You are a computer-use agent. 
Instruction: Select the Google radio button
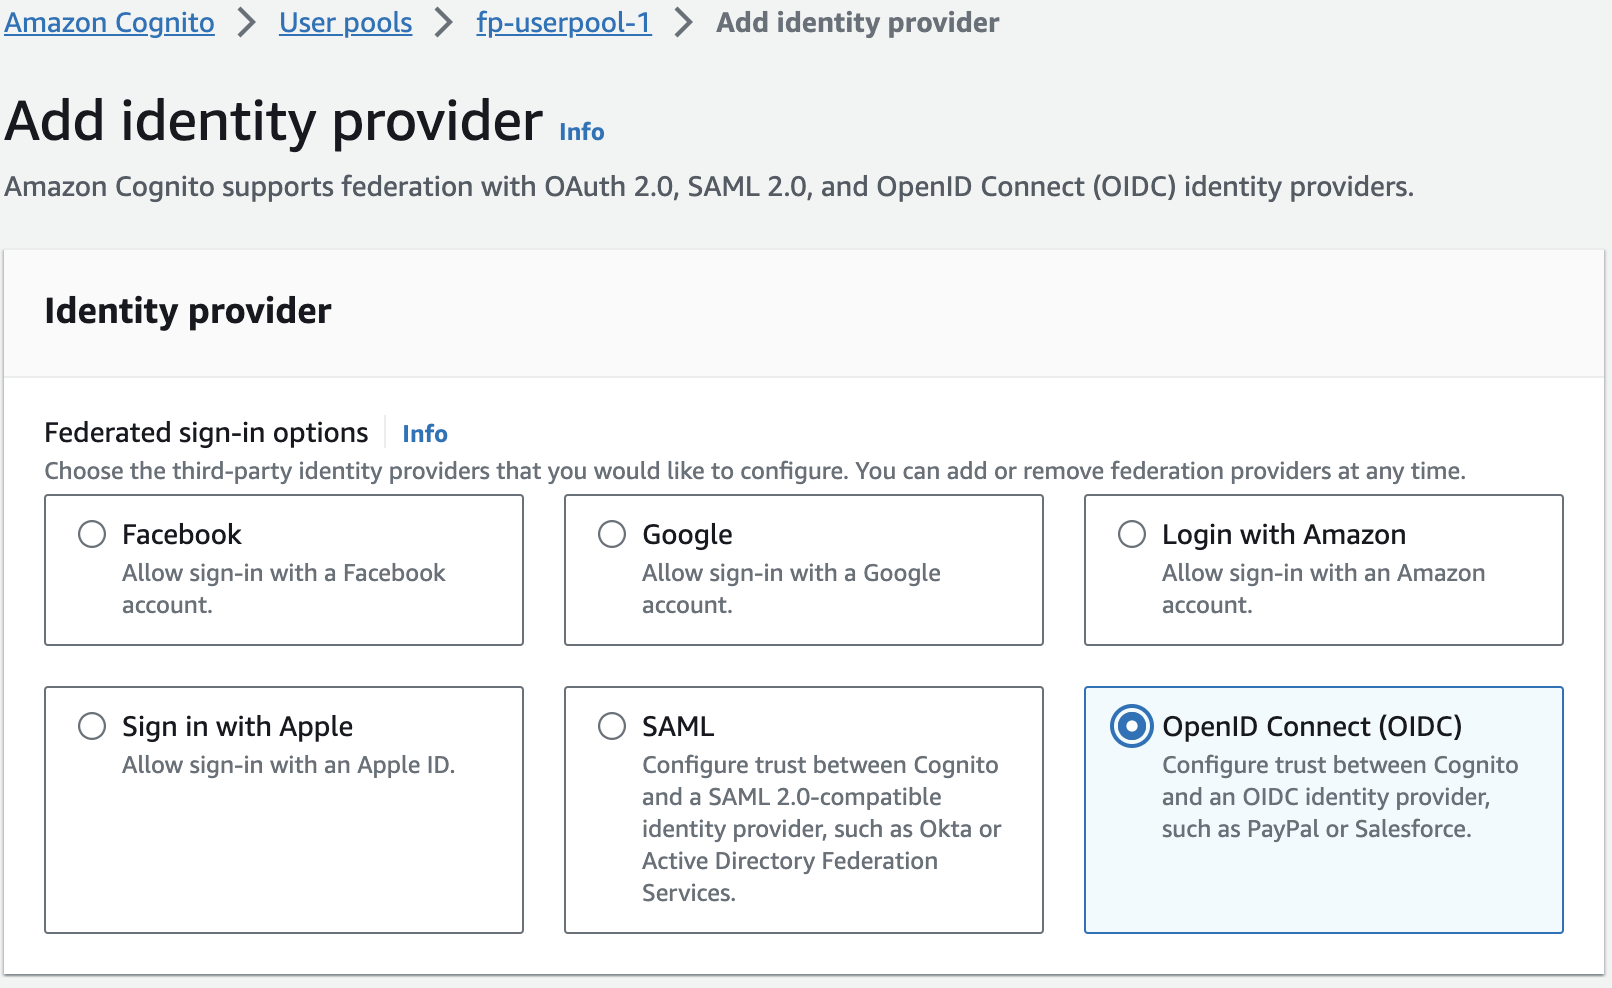[x=612, y=534]
